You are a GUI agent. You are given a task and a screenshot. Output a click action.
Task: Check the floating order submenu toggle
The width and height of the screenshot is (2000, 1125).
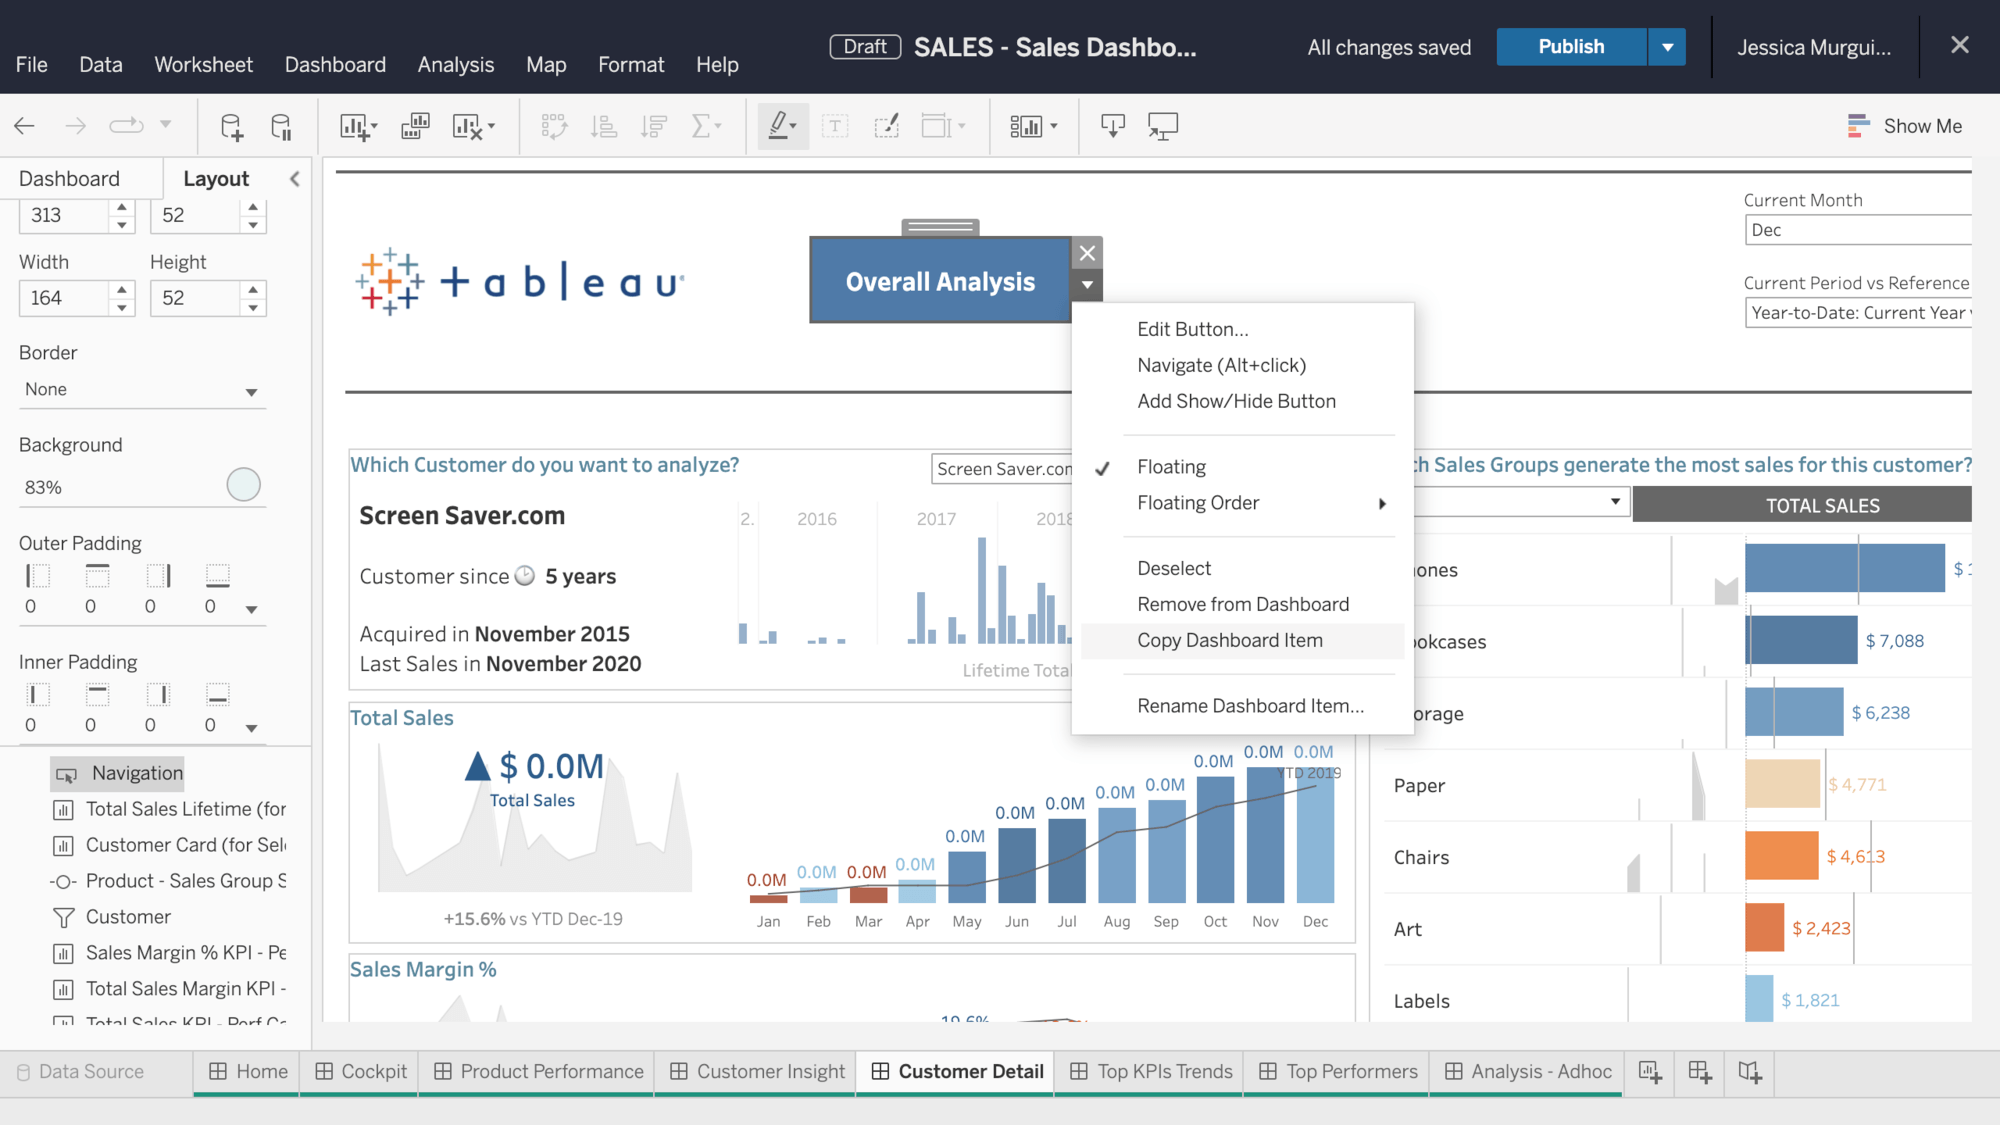tap(1385, 503)
